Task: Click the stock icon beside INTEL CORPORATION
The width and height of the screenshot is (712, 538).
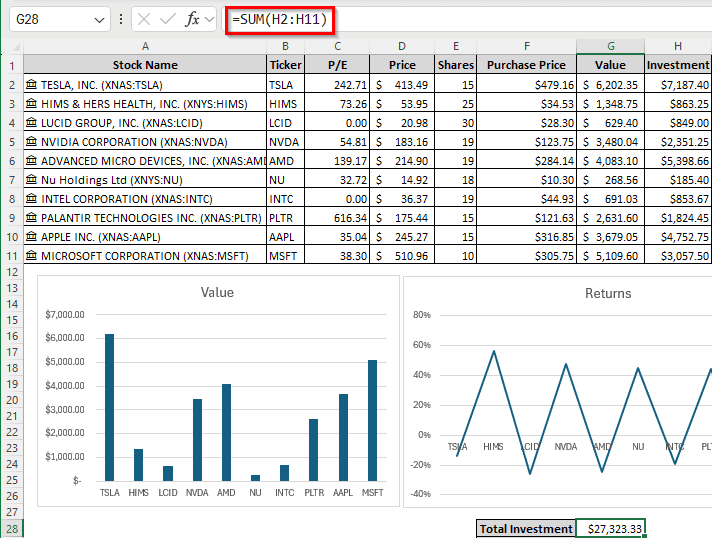Action: coord(31,199)
